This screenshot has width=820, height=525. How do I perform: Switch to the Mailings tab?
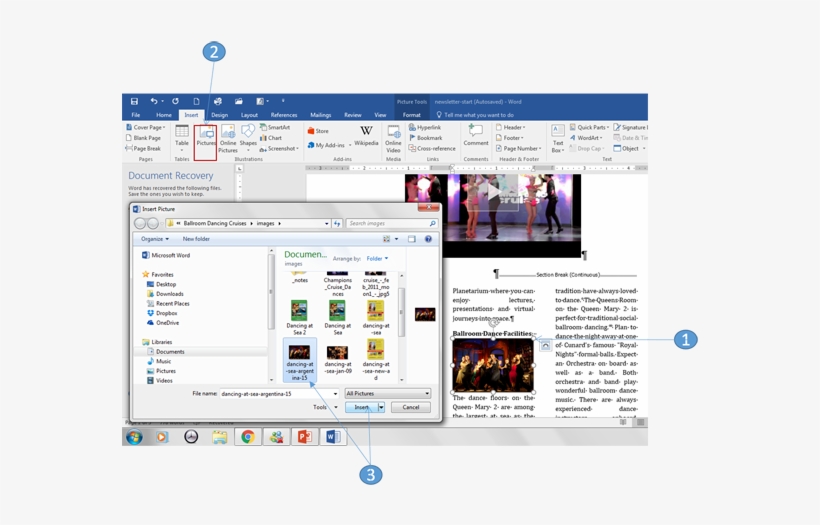(321, 115)
